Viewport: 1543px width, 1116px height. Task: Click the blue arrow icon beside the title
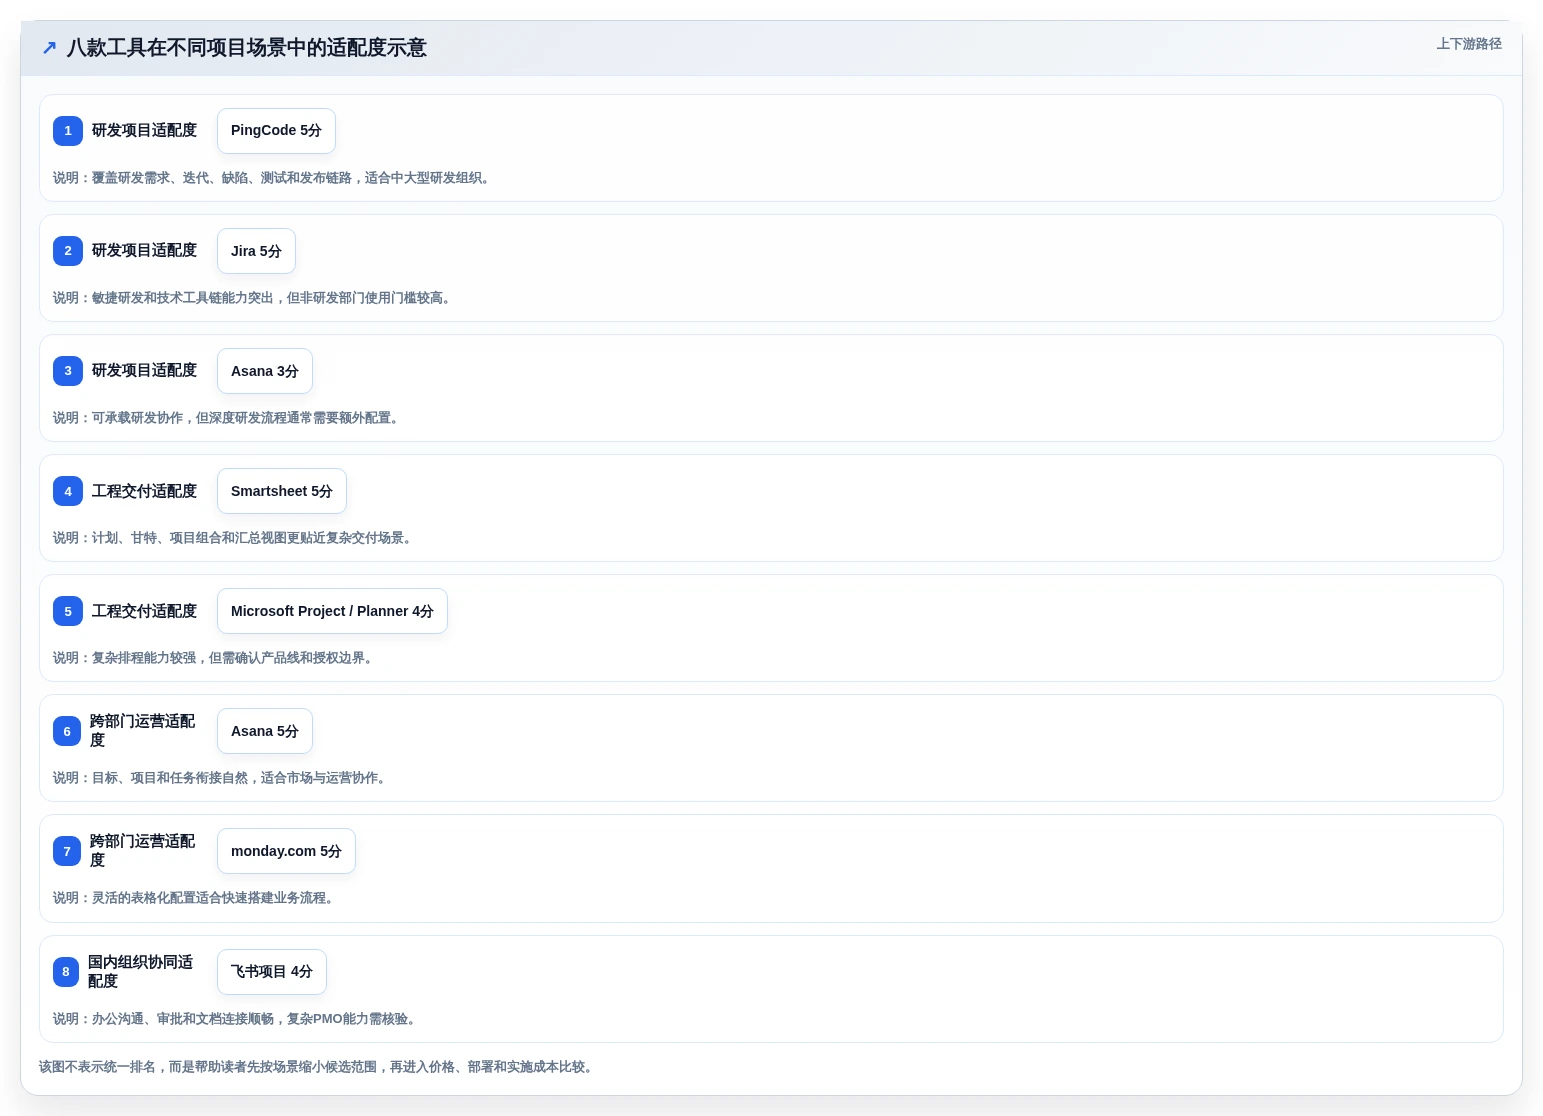tap(49, 48)
